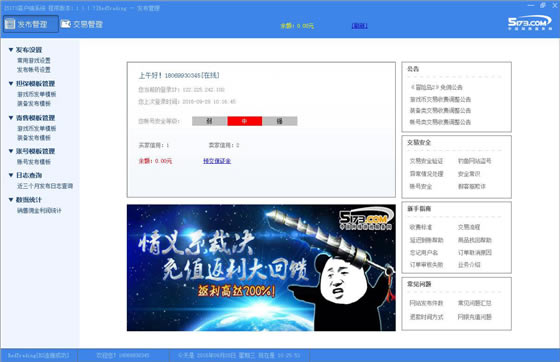Open the 安全常识 link
This screenshot has height=362, width=560.
469,174
